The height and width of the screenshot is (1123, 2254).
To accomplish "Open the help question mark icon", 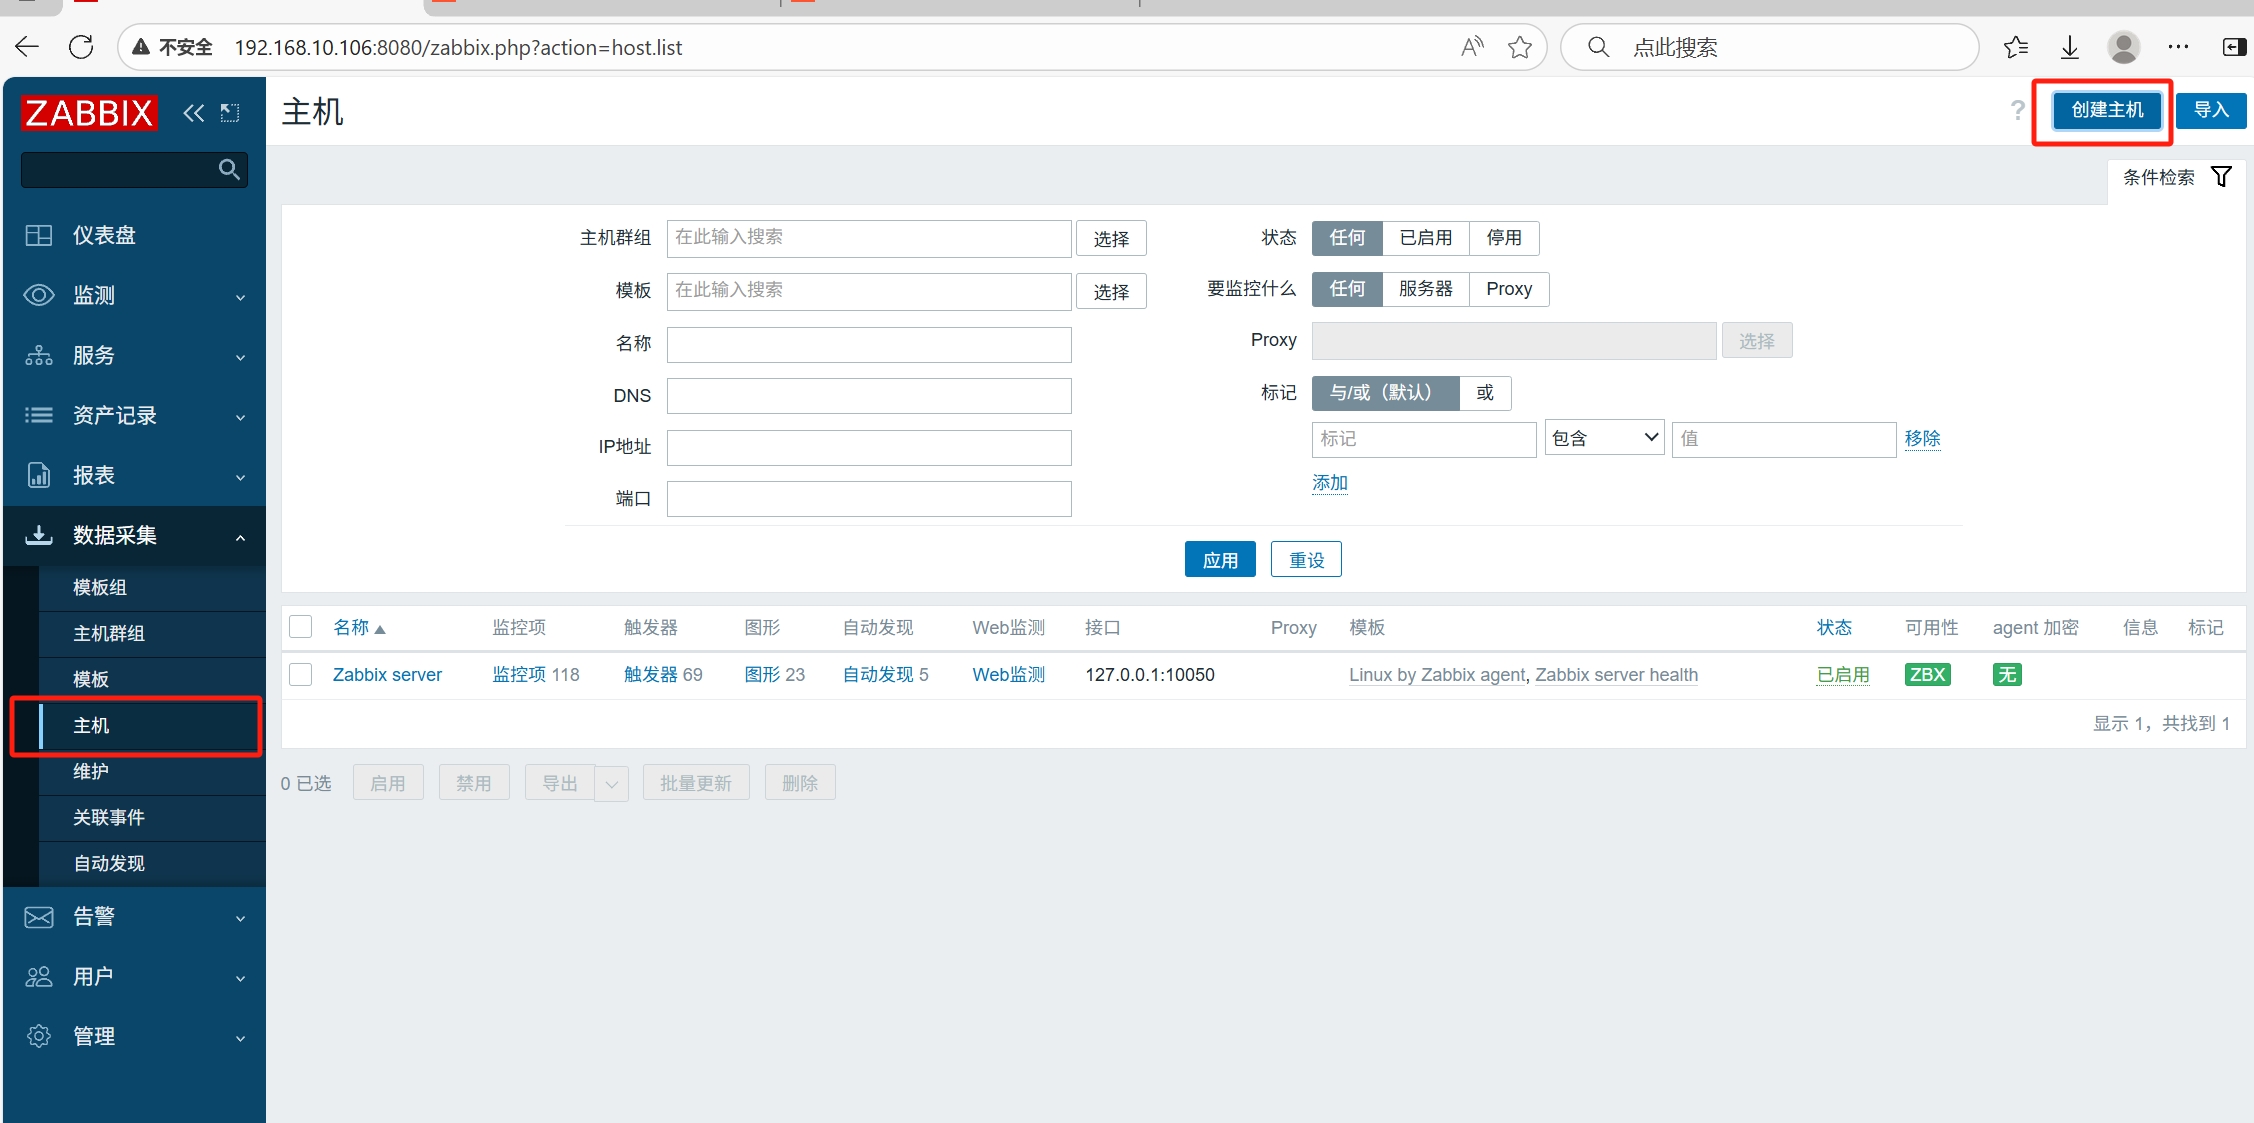I will tap(2017, 110).
